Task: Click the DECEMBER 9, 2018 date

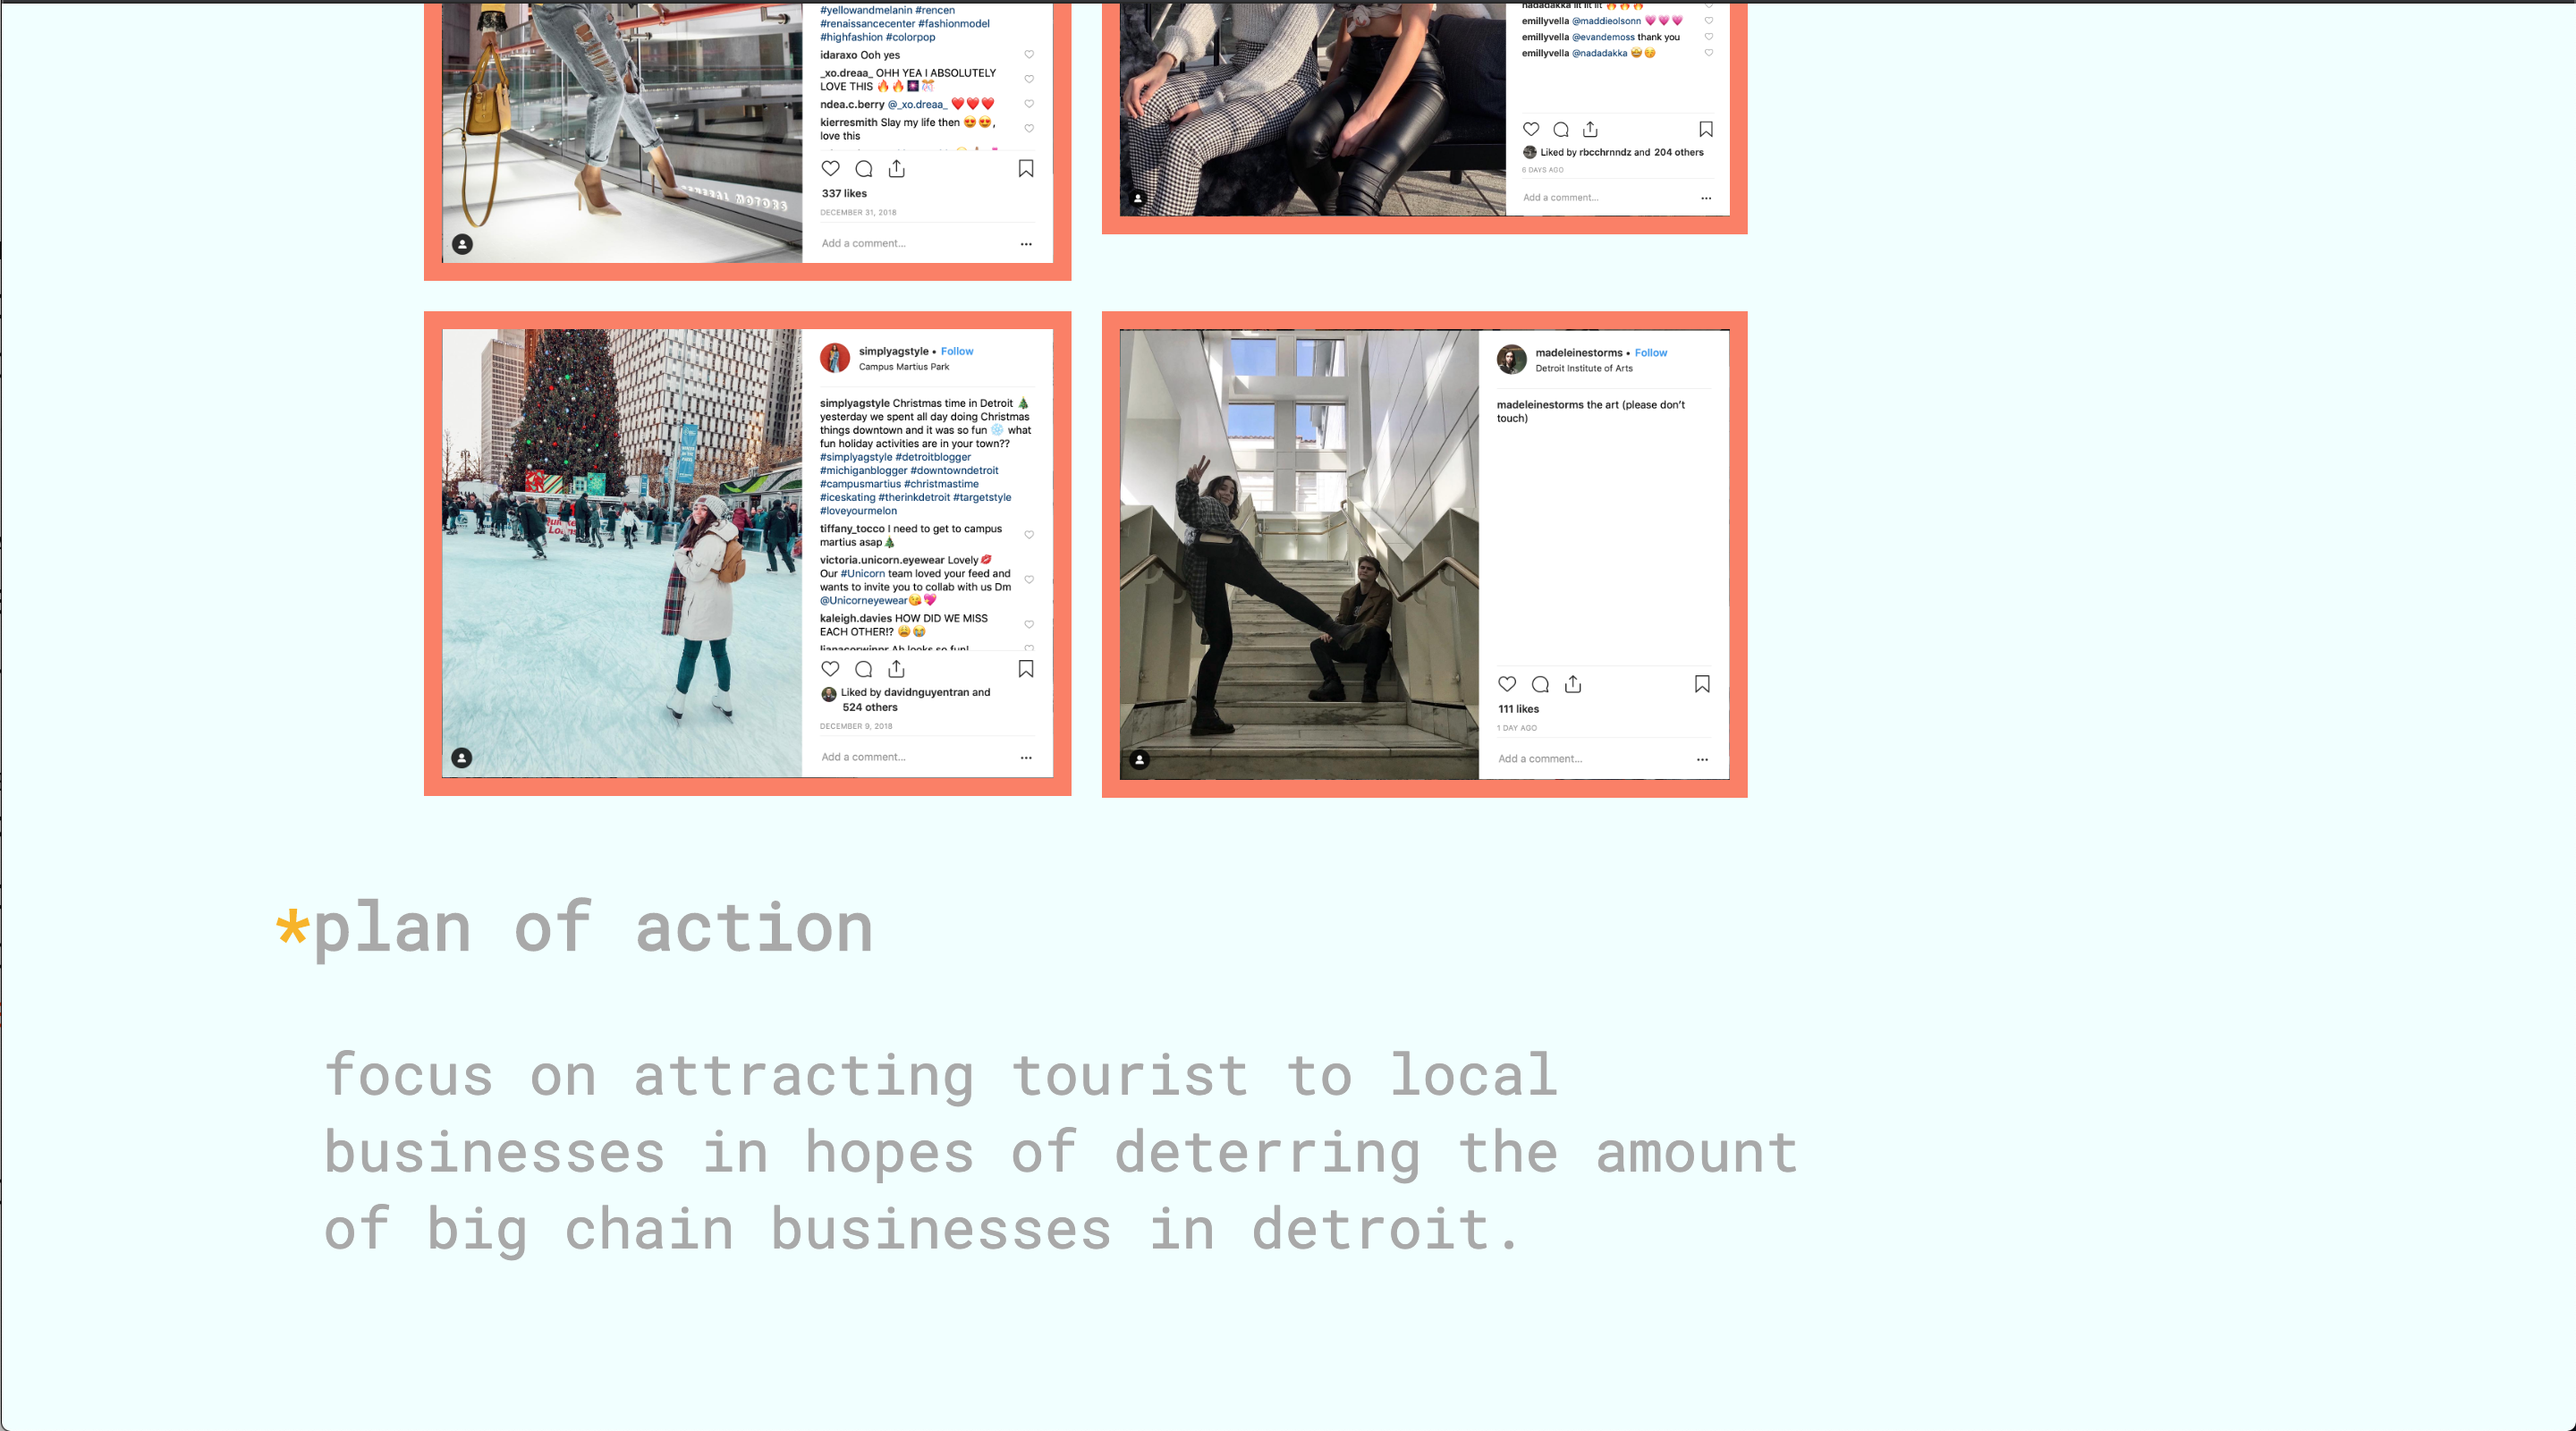Action: (856, 727)
